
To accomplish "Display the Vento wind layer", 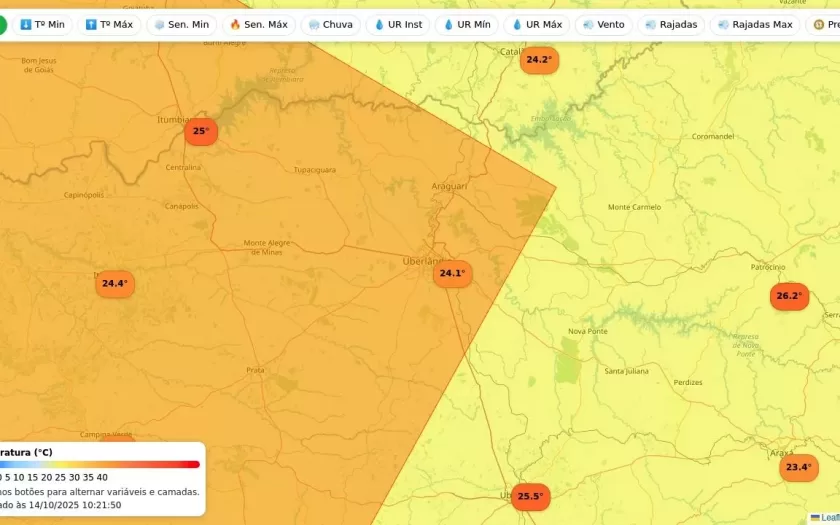I will 603,25.
